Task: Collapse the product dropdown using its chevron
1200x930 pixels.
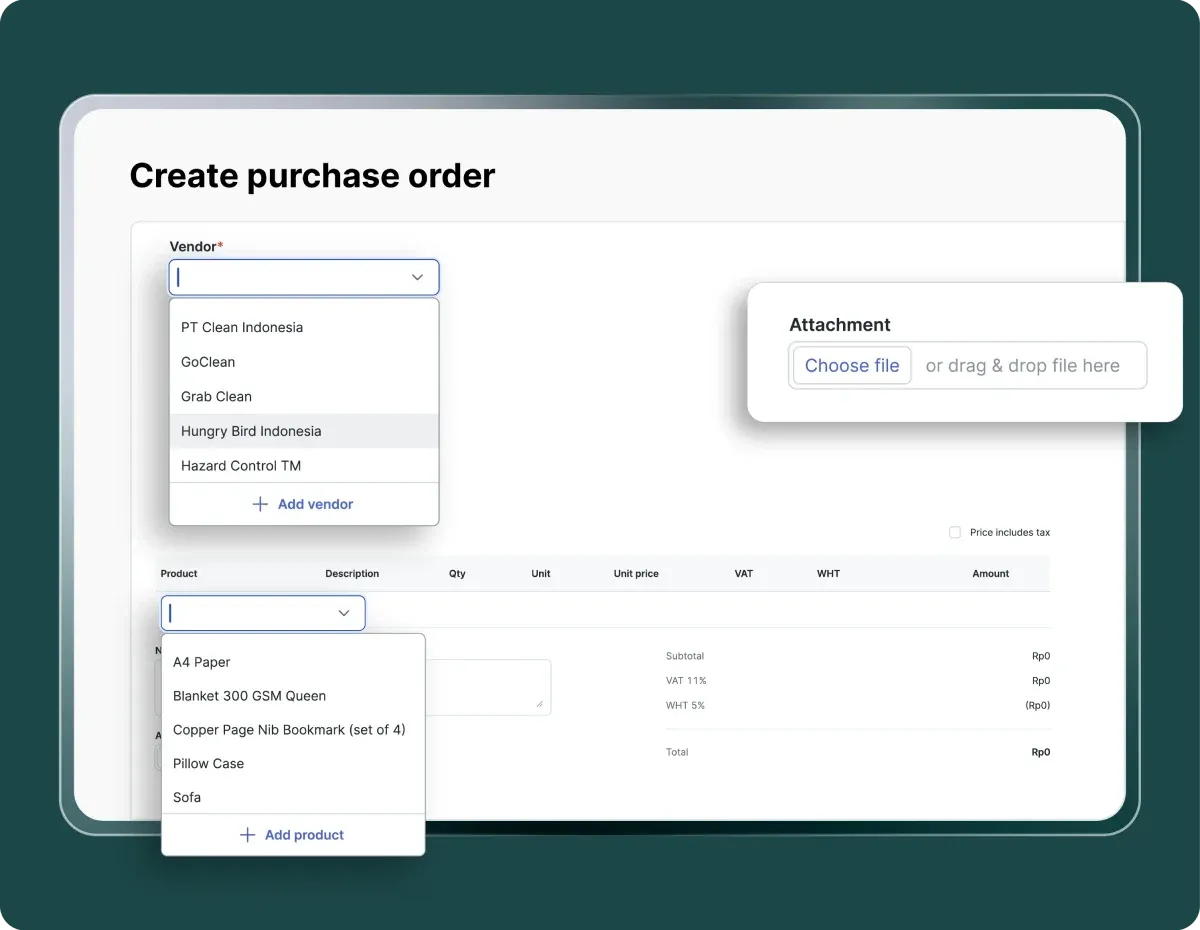Action: 344,612
